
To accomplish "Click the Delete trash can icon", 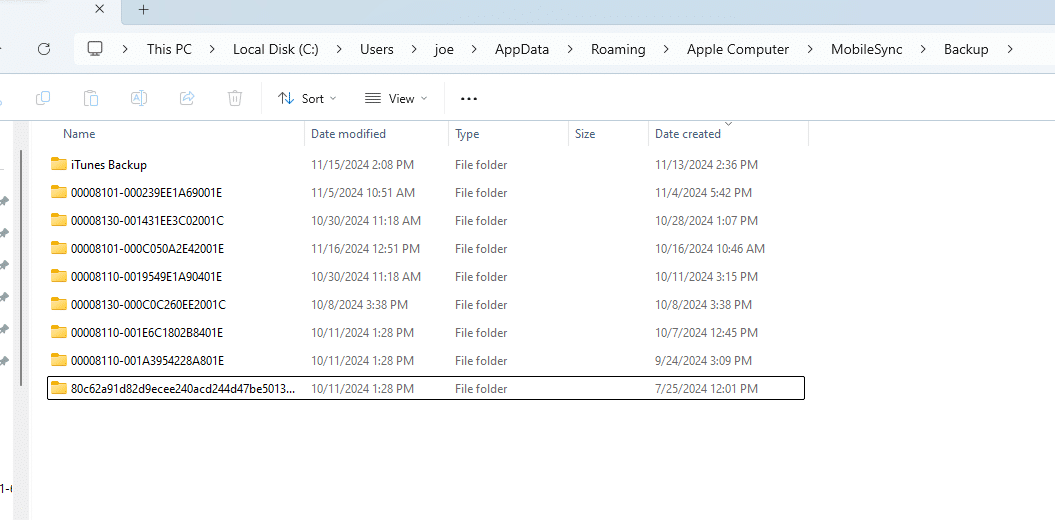I will pos(235,98).
